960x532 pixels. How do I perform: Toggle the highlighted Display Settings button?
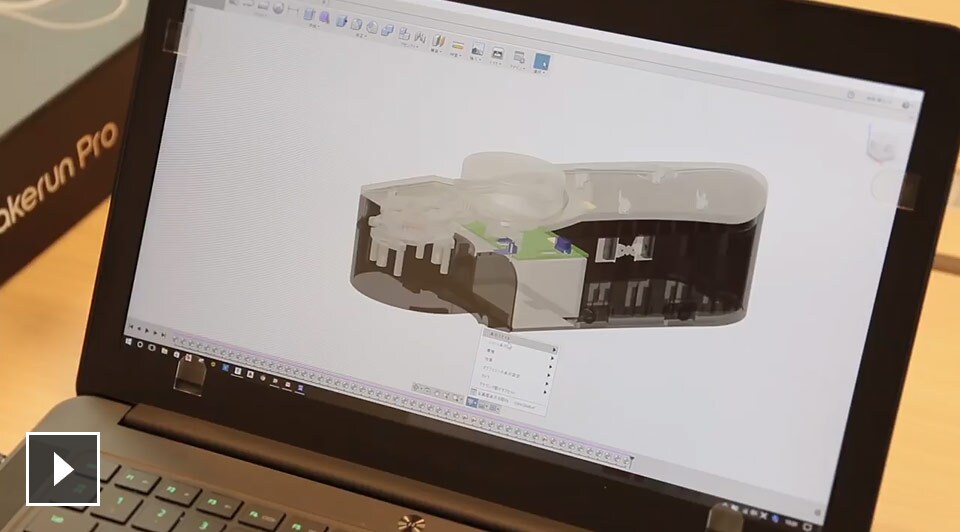pyautogui.click(x=471, y=402)
